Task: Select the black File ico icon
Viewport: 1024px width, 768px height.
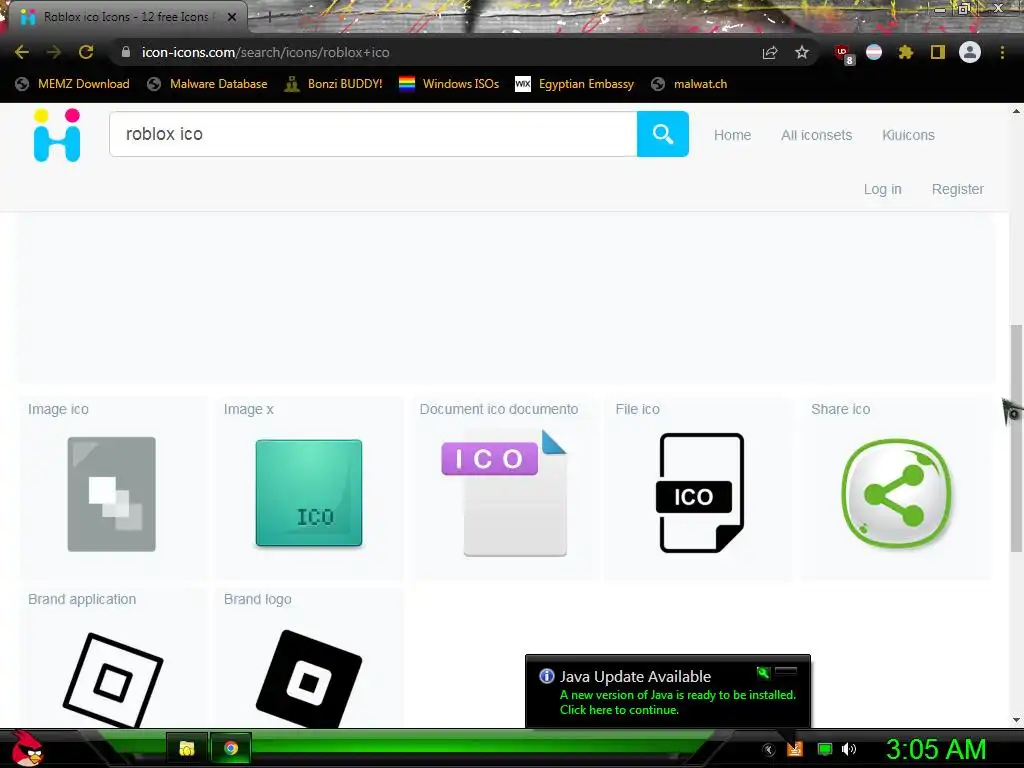Action: pos(701,492)
